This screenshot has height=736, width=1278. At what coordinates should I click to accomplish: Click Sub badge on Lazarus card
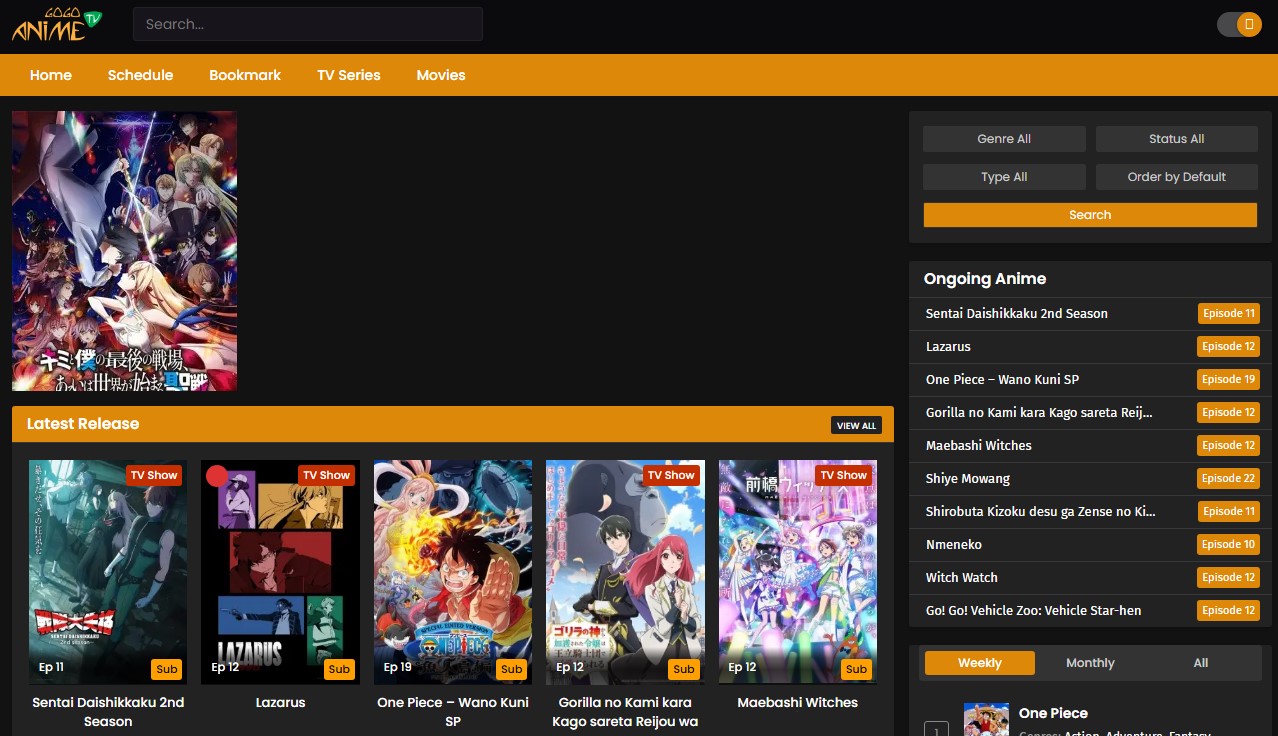click(x=339, y=669)
